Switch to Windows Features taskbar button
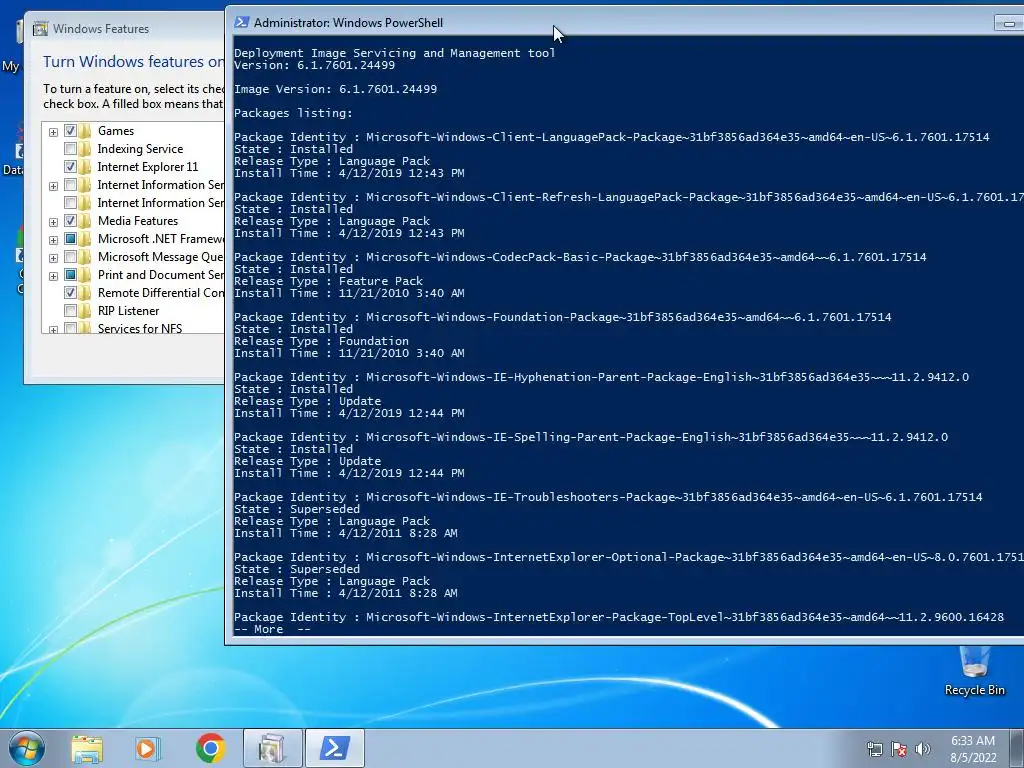The image size is (1024, 768). point(272,748)
